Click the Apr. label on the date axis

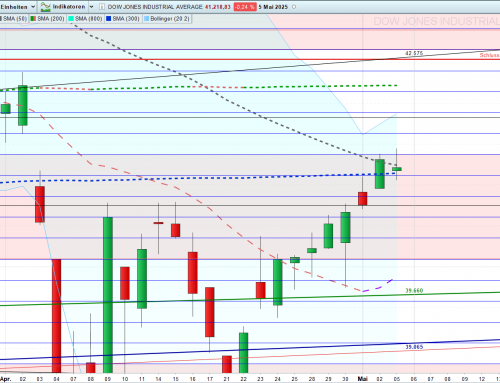(6, 379)
